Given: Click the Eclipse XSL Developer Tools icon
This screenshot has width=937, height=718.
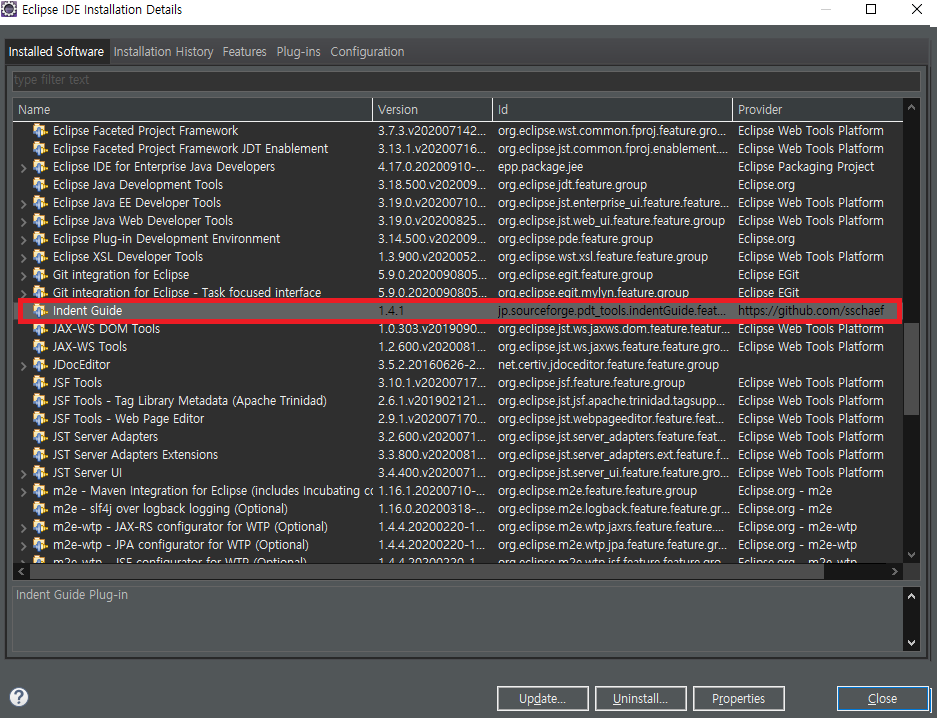Looking at the screenshot, I should pos(40,257).
